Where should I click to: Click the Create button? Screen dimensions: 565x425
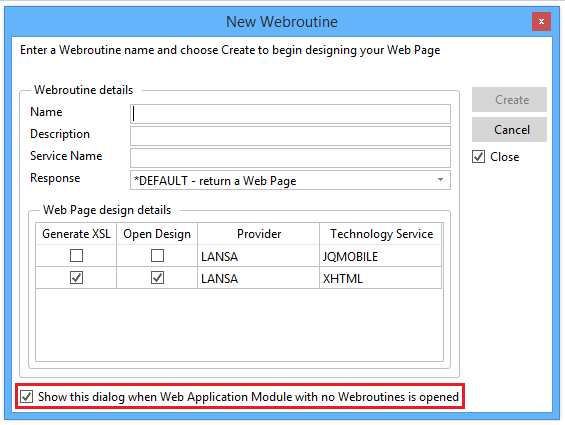click(x=509, y=99)
